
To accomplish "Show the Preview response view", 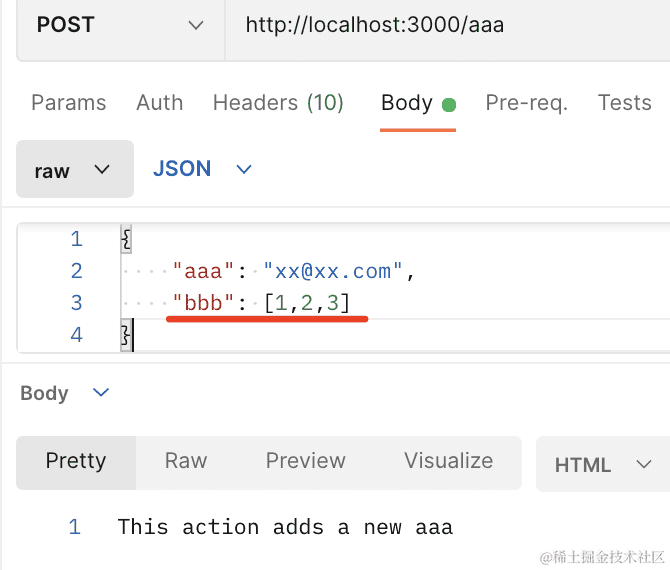I will pyautogui.click(x=305, y=461).
